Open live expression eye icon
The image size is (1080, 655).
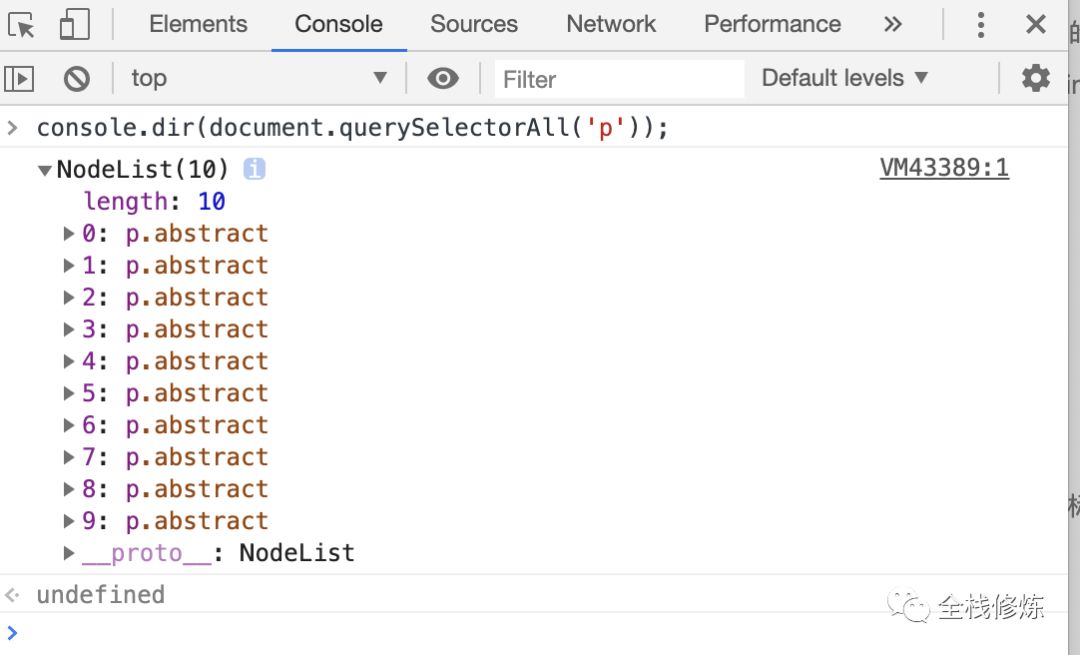pyautogui.click(x=443, y=78)
